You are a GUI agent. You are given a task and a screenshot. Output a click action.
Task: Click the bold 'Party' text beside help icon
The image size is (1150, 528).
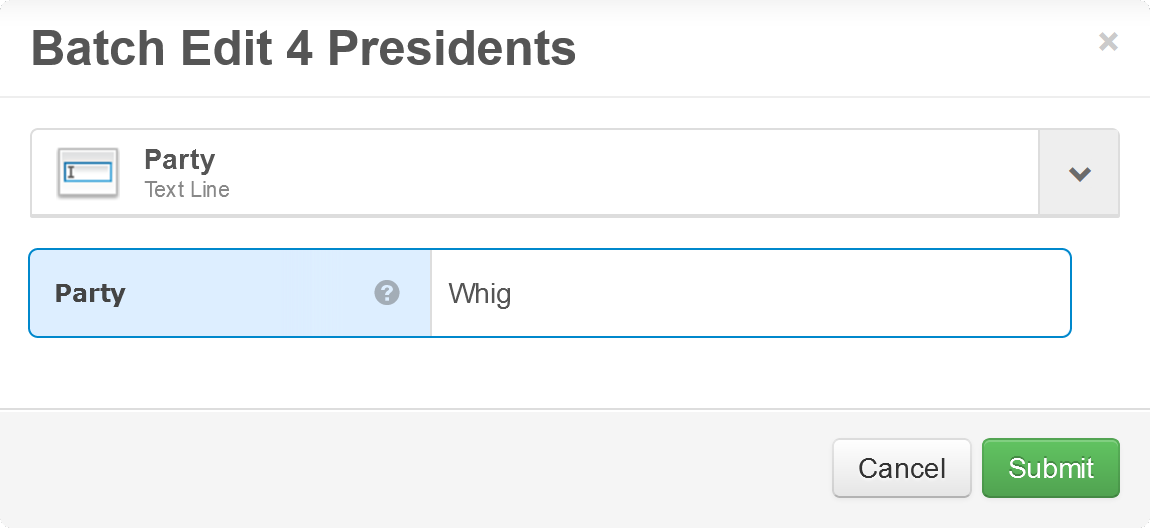point(90,294)
